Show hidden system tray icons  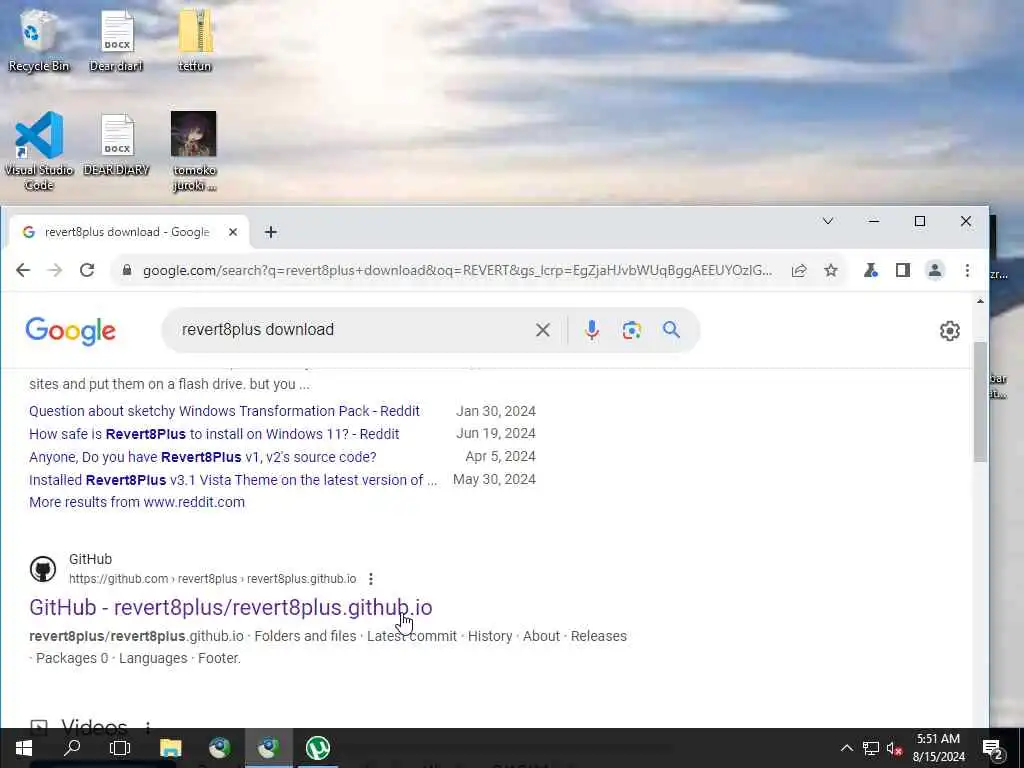(x=846, y=748)
